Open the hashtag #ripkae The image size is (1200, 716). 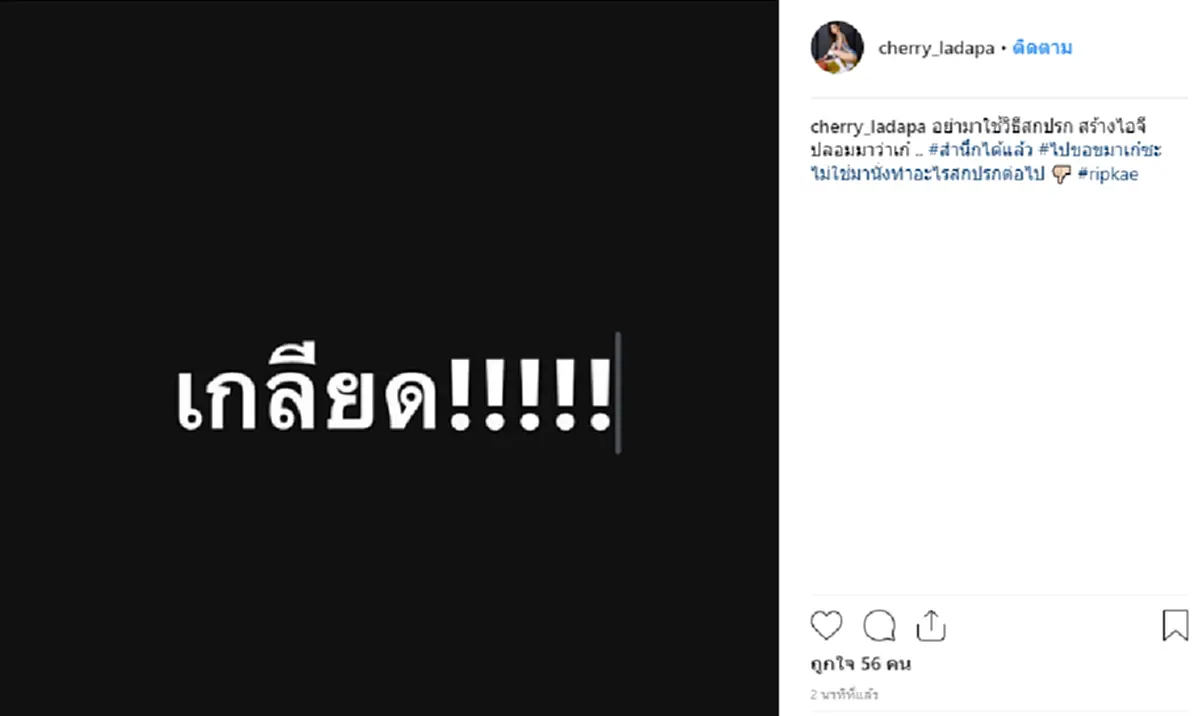(x=1107, y=173)
